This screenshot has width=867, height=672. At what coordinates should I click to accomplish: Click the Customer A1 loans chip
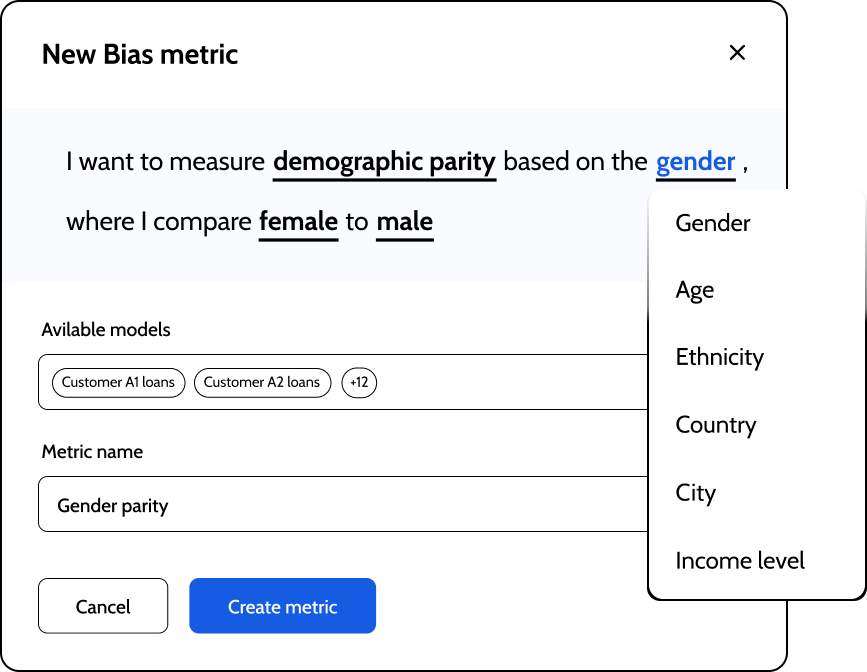(x=118, y=382)
